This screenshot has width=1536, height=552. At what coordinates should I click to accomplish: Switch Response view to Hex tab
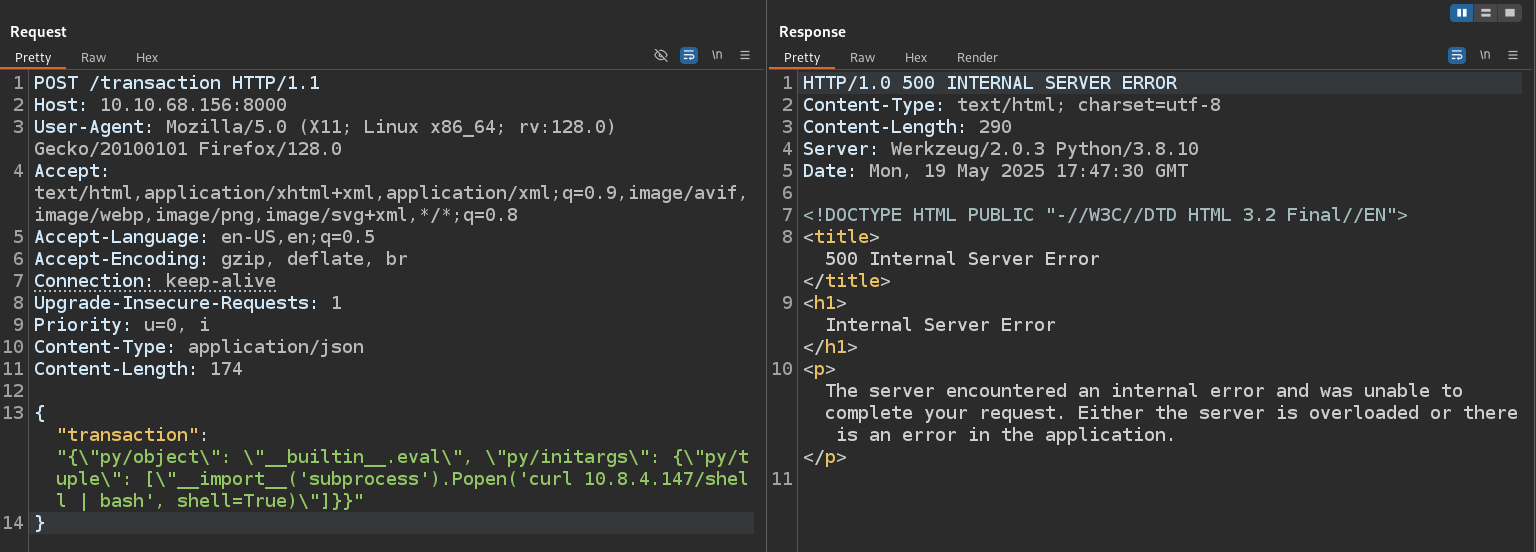click(916, 58)
